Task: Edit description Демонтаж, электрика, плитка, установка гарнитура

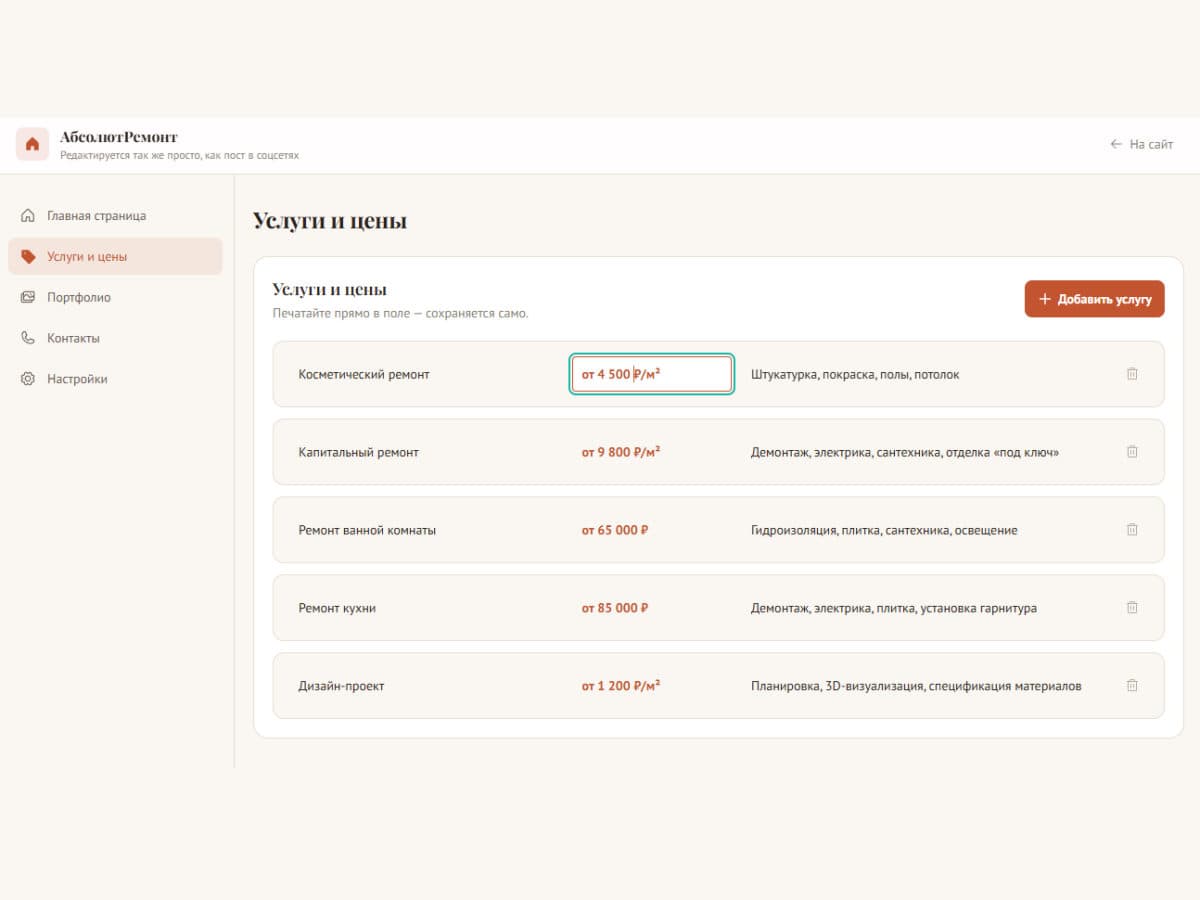Action: 894,608
